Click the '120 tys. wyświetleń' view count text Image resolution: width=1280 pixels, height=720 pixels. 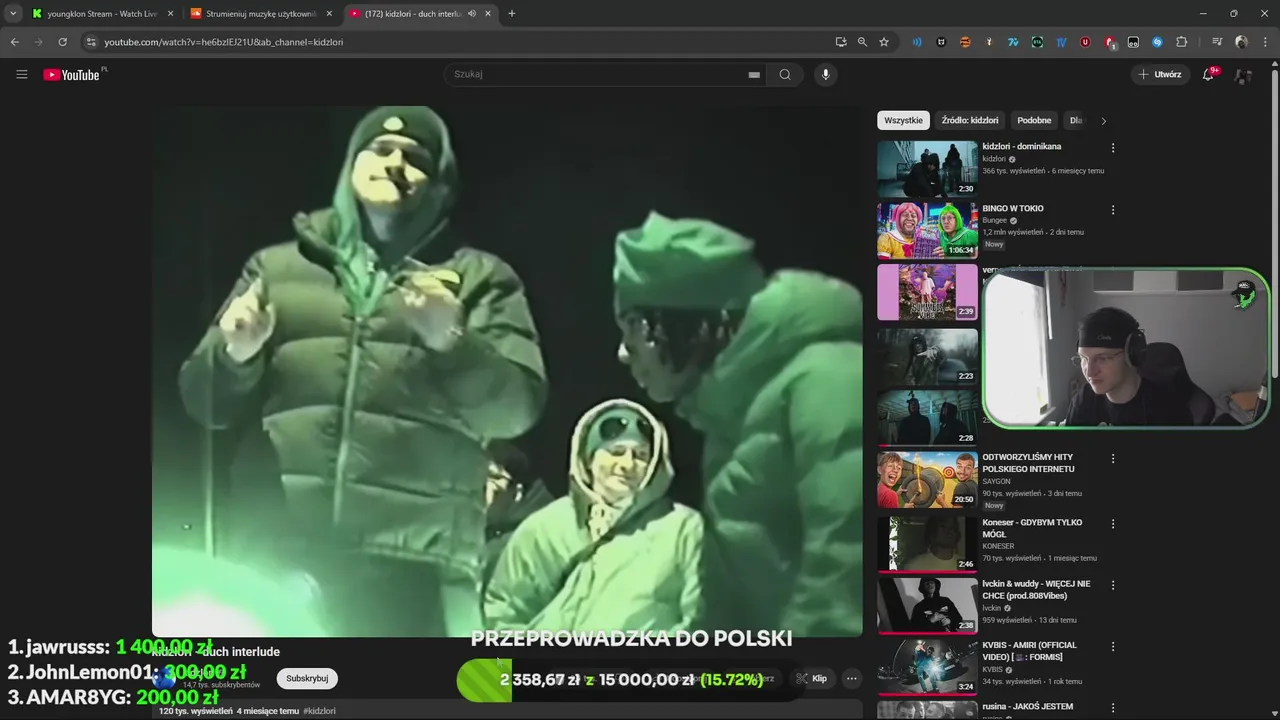[x=196, y=711]
